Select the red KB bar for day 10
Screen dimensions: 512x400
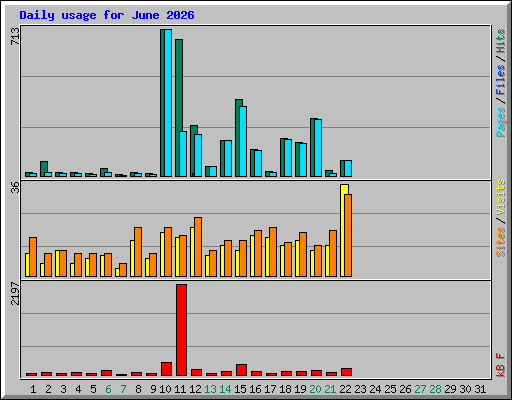[166, 369]
